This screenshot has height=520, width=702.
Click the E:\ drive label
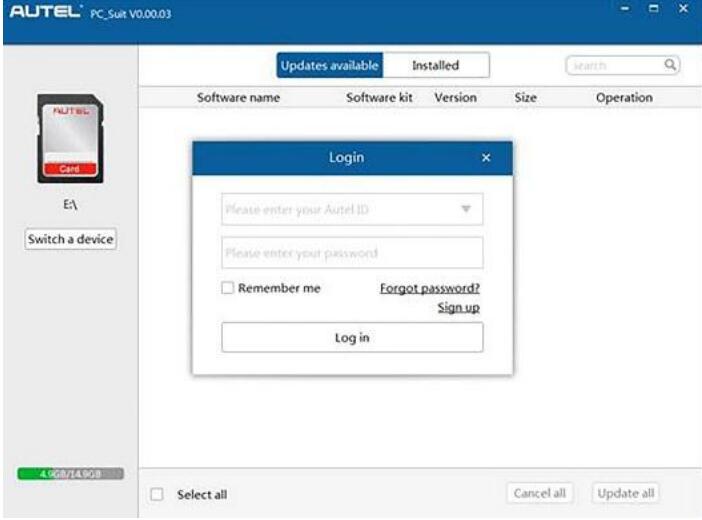click(x=70, y=205)
